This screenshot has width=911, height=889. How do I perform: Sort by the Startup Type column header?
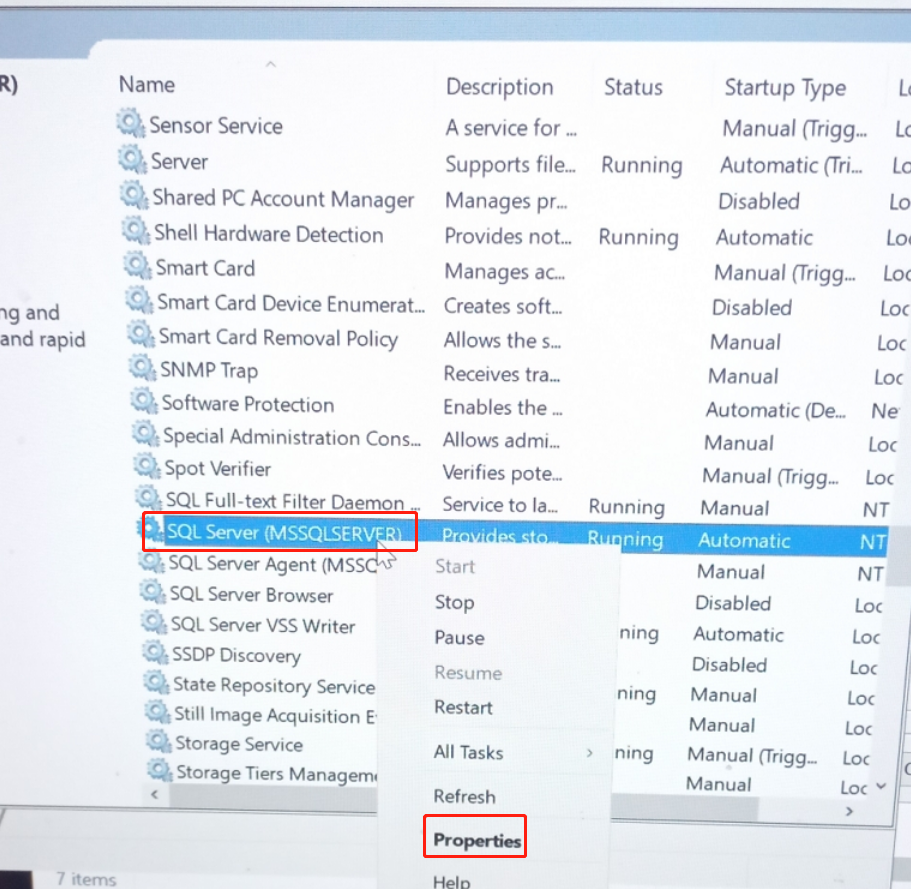784,89
